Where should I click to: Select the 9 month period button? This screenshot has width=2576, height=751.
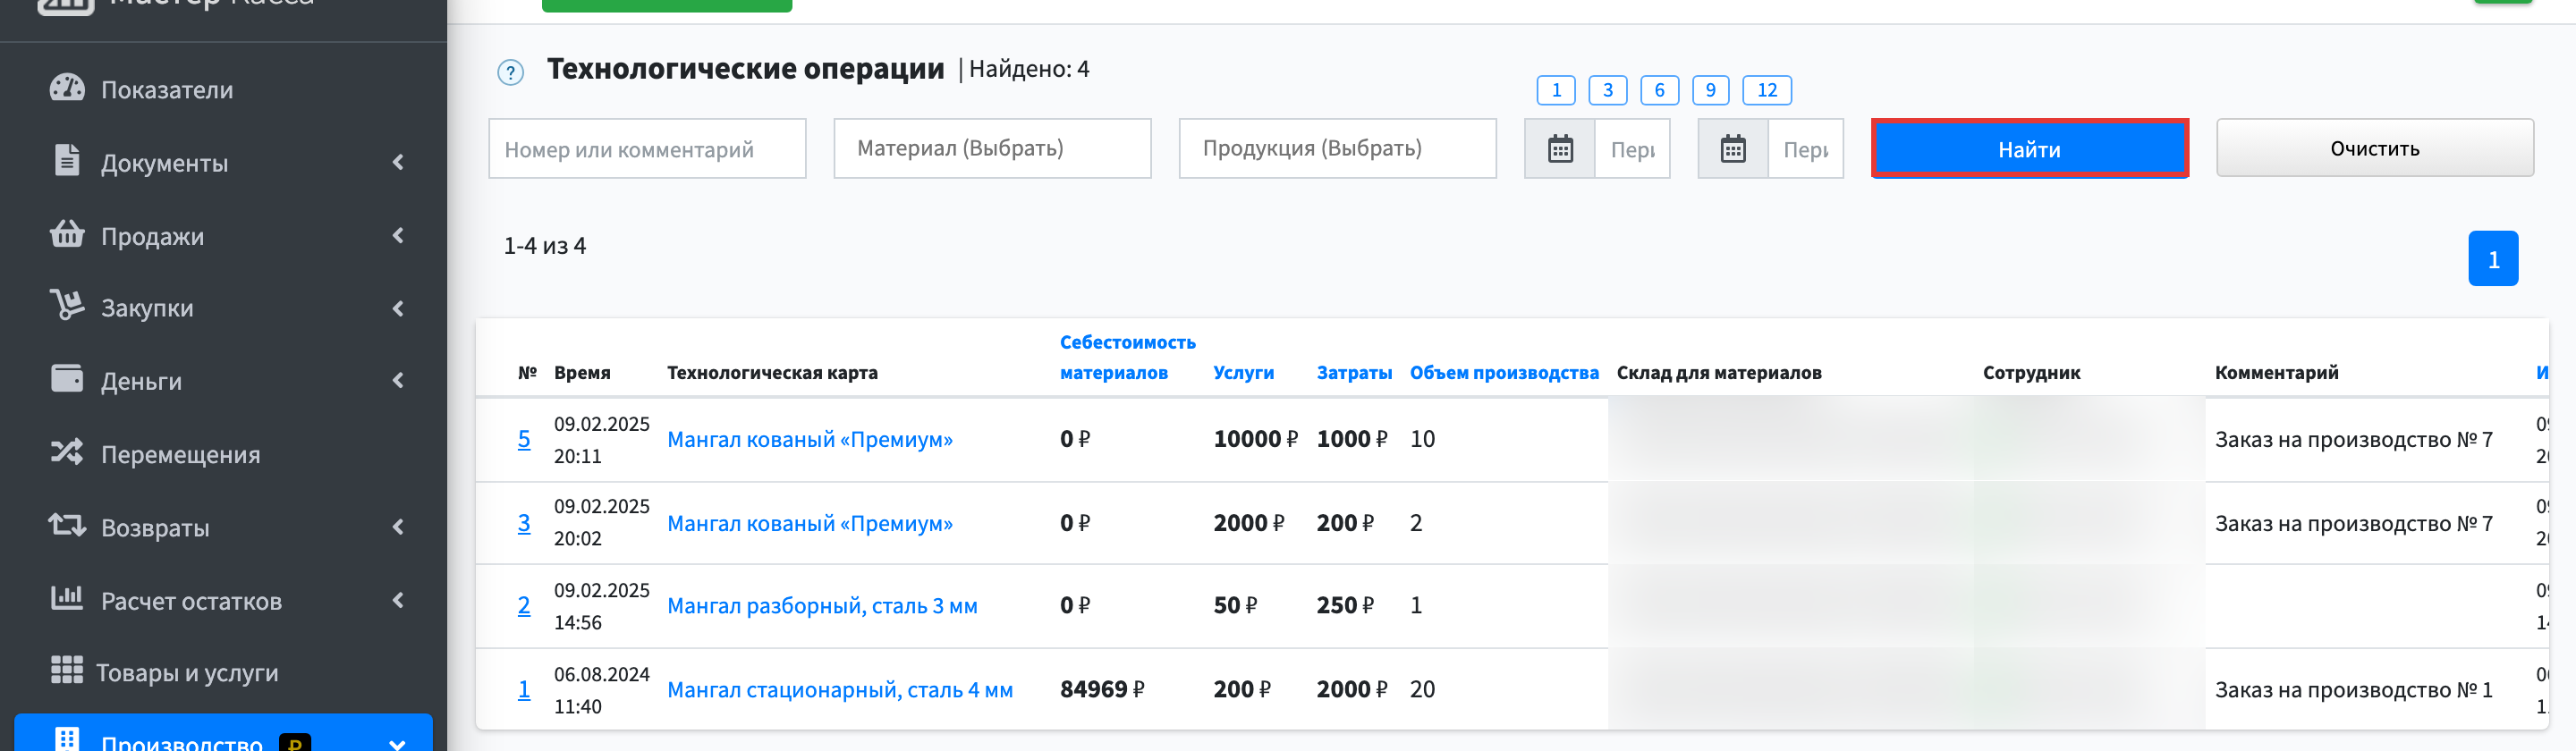pyautogui.click(x=1710, y=90)
